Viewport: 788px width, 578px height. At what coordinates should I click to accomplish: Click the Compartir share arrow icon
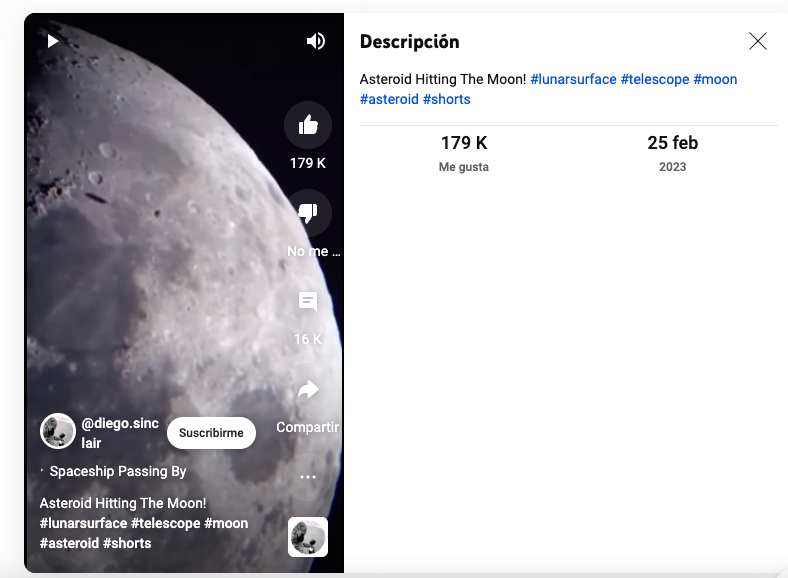(308, 390)
